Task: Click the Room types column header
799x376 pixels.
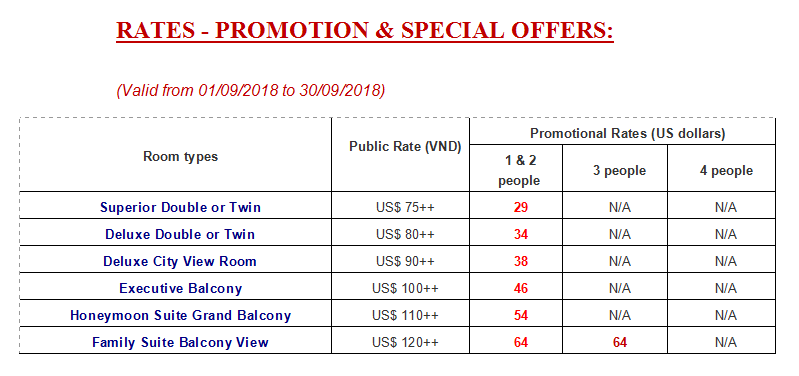Action: pyautogui.click(x=180, y=156)
